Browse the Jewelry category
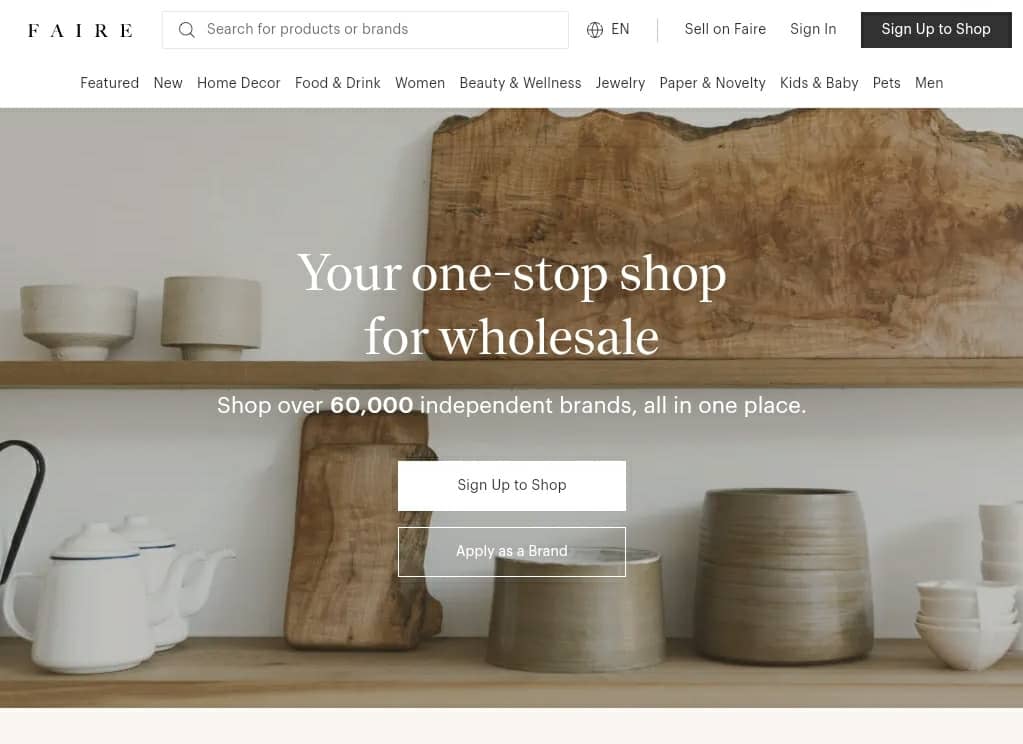The image size is (1023, 744). pyautogui.click(x=620, y=83)
